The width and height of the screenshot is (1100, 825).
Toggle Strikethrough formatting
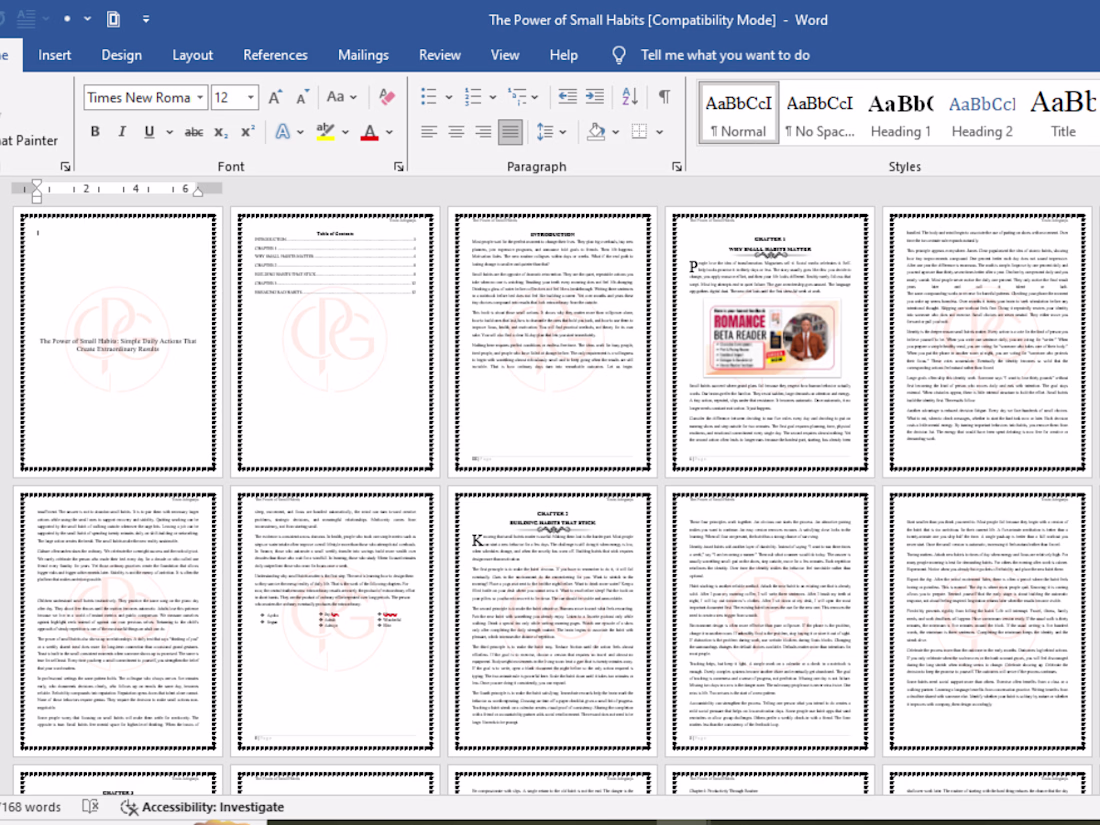tap(194, 131)
